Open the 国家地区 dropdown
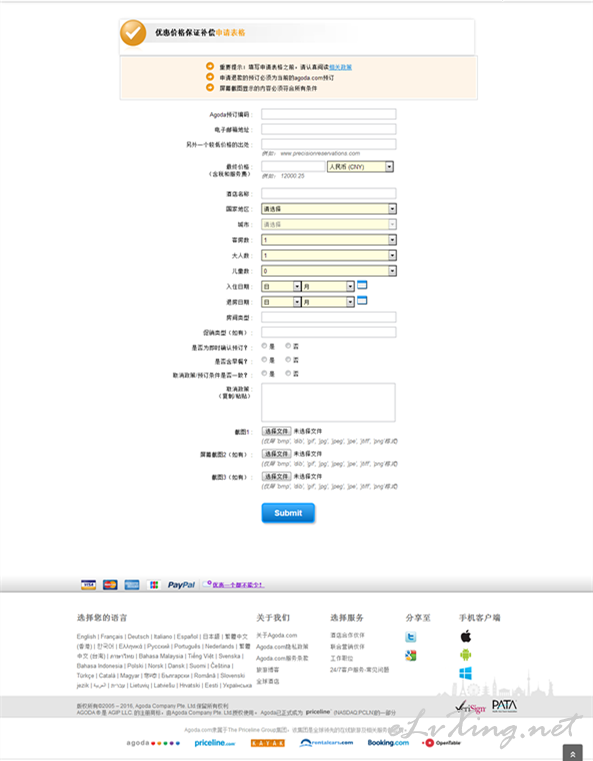The width and height of the screenshot is (593, 761). pos(329,209)
